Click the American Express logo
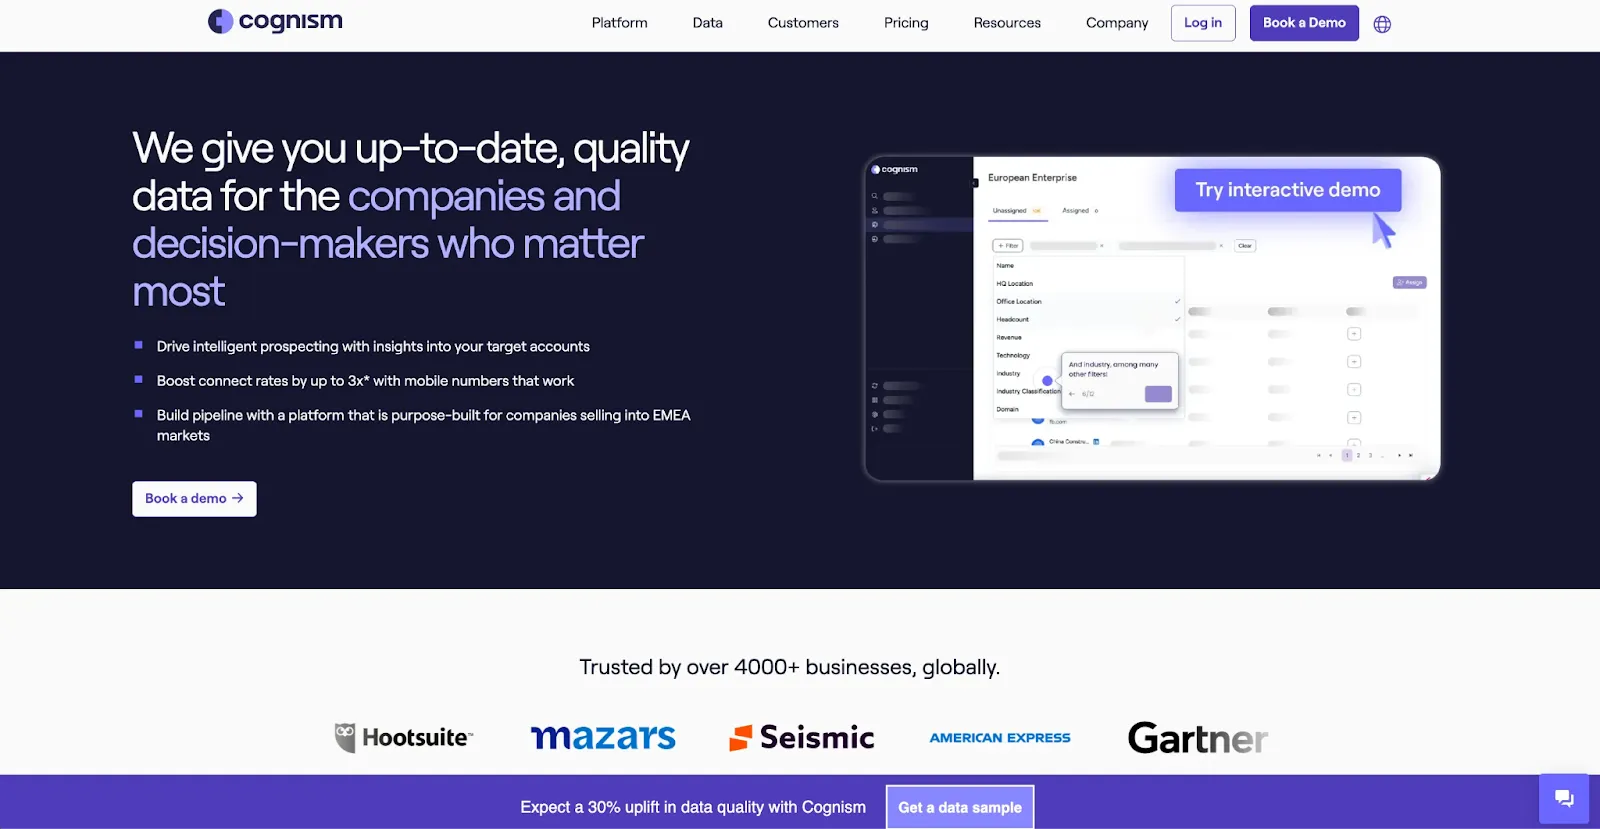 point(1000,738)
